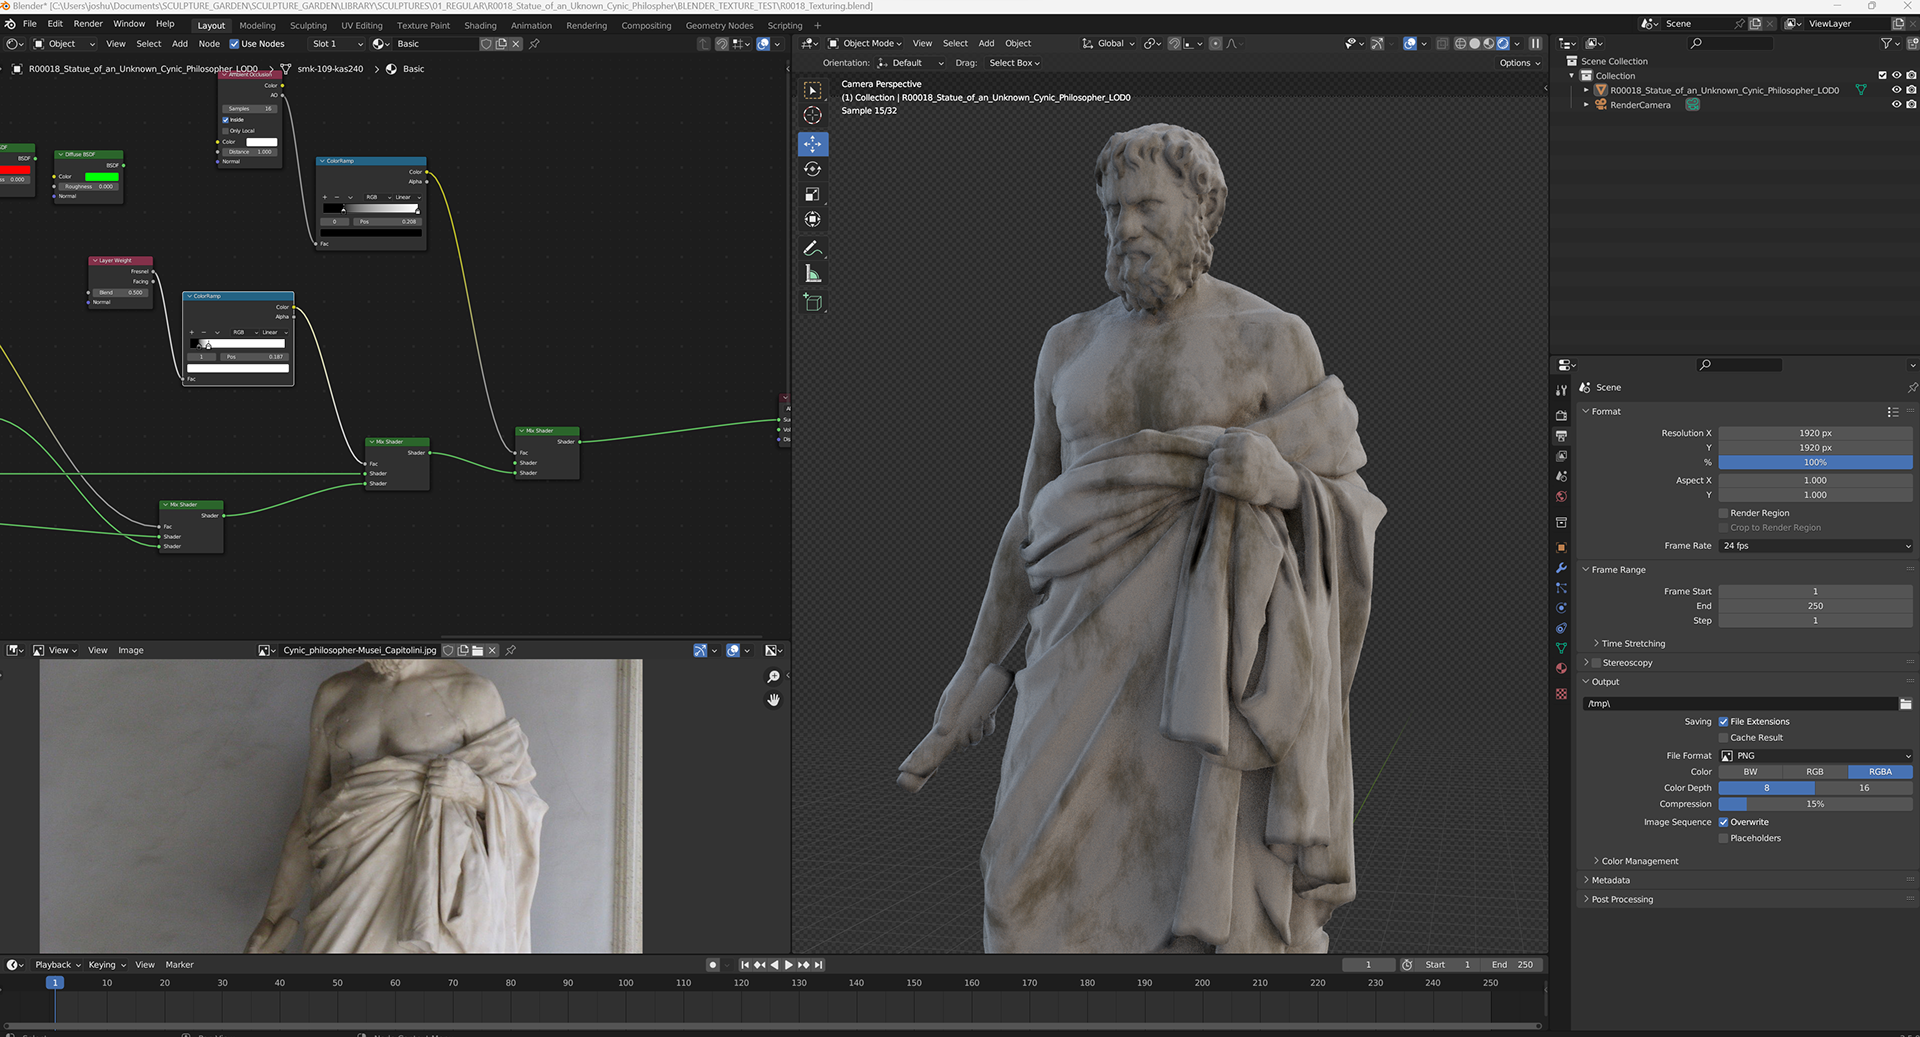Open the Texture properties tab (checker icon)
The image size is (1920, 1037).
click(1561, 693)
